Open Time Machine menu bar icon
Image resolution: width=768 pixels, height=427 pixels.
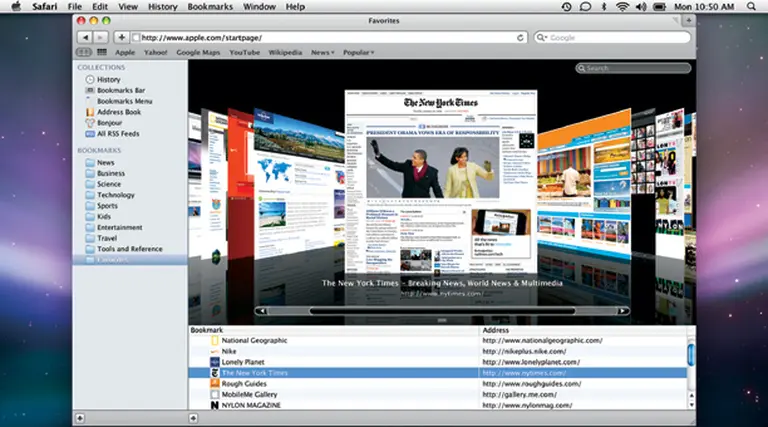(x=566, y=7)
